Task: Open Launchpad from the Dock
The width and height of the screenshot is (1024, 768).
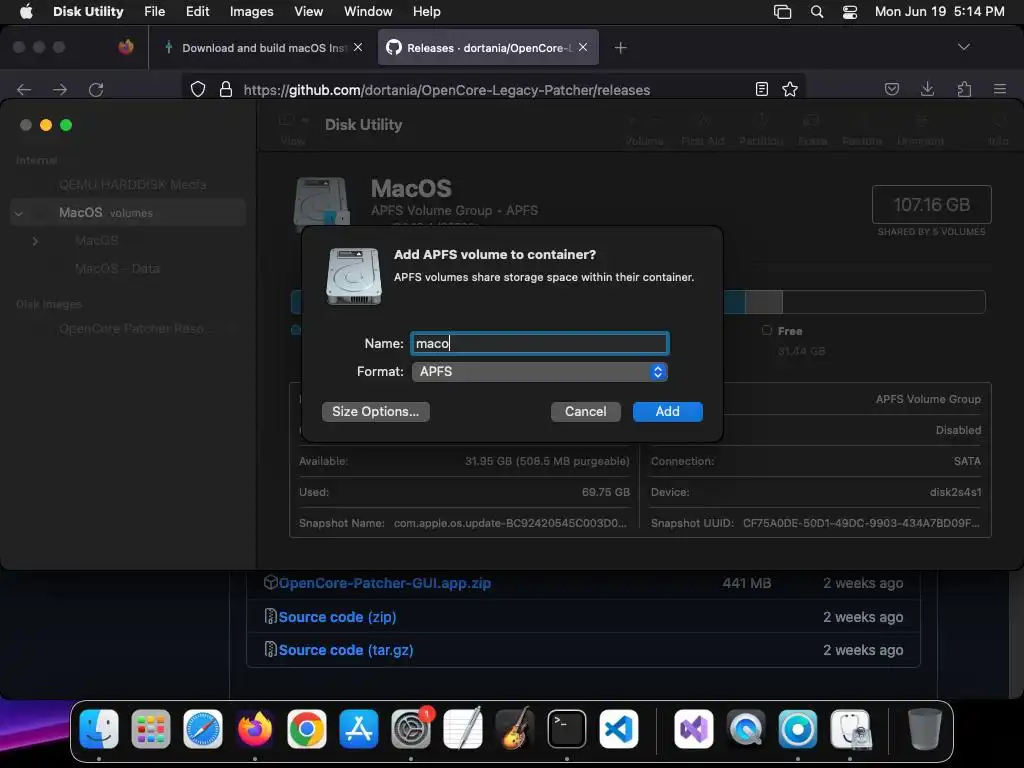Action: [150, 728]
